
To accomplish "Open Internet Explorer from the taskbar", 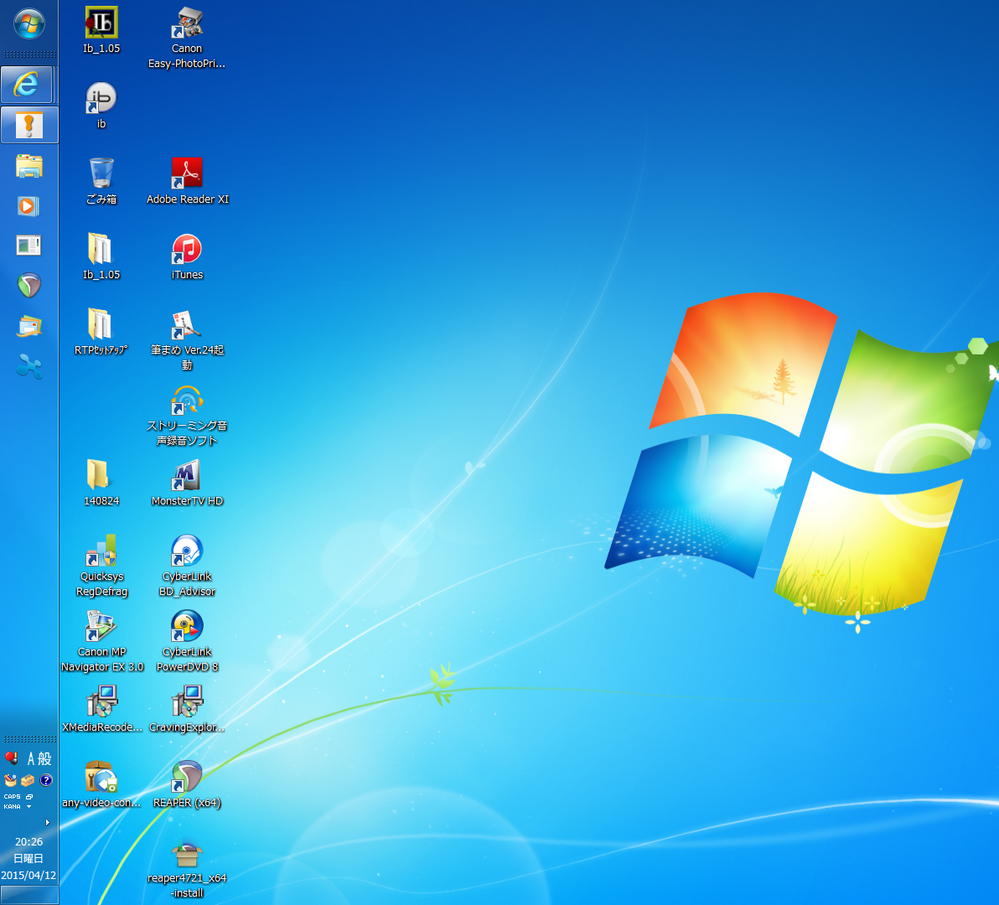I will coord(28,84).
